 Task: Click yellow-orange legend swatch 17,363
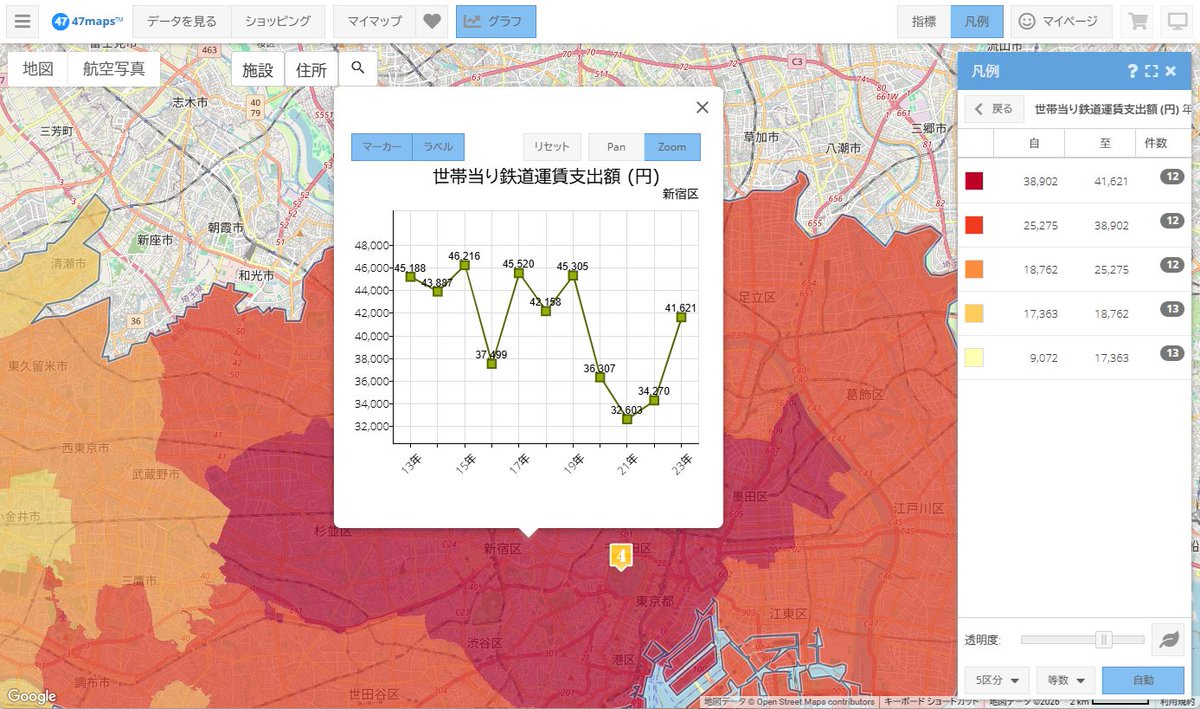pos(974,313)
